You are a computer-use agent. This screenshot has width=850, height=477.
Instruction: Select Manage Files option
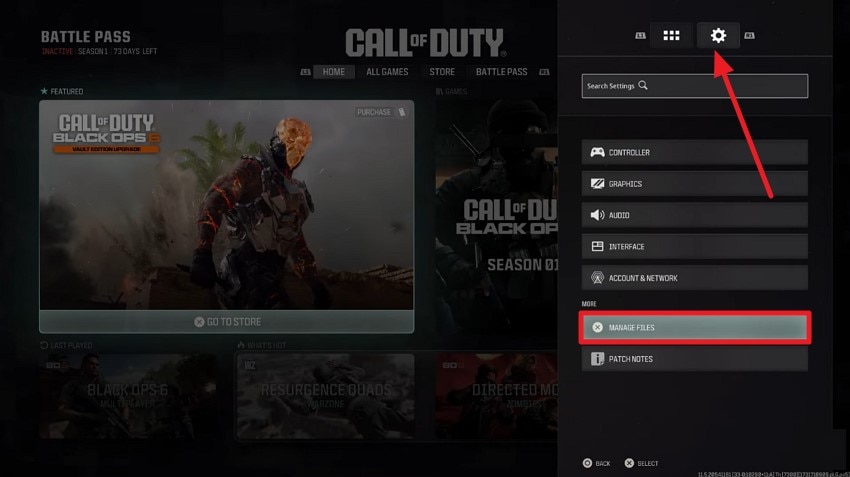coord(694,327)
